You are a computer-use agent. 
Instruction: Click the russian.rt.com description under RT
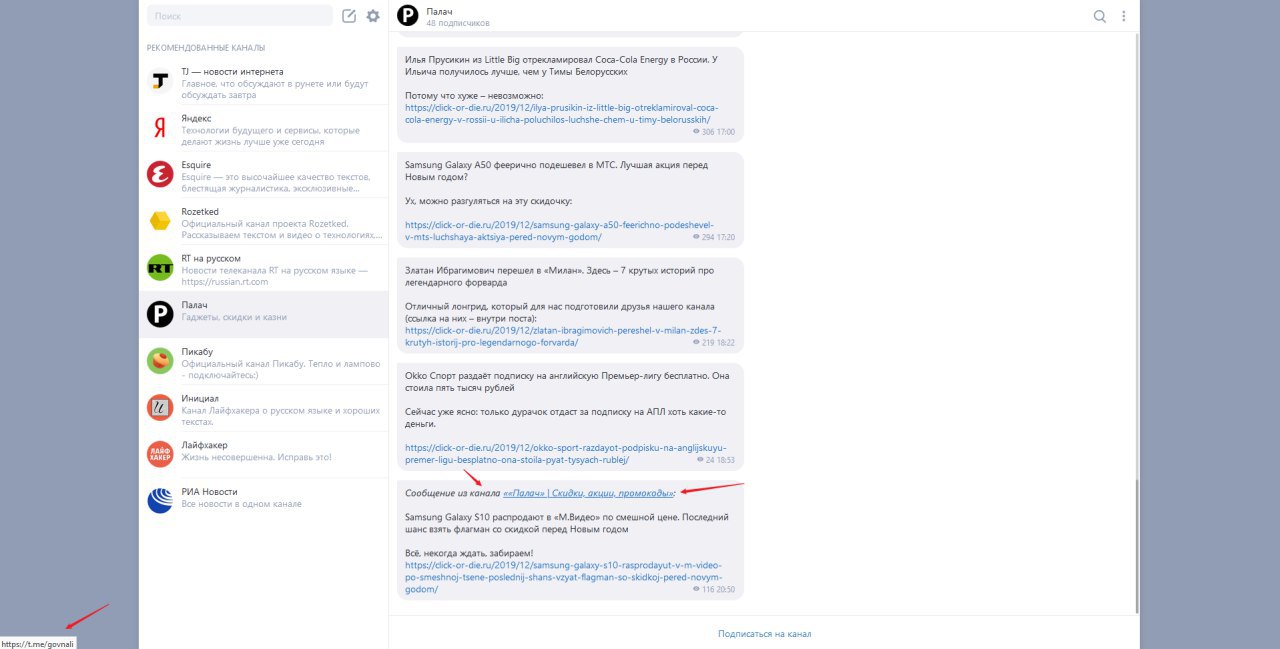tap(225, 282)
